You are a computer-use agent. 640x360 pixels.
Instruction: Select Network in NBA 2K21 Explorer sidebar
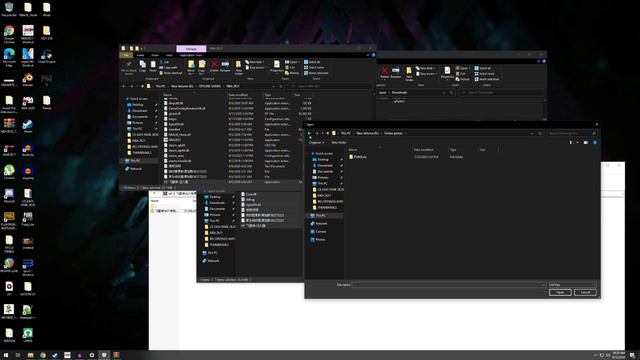[136, 169]
